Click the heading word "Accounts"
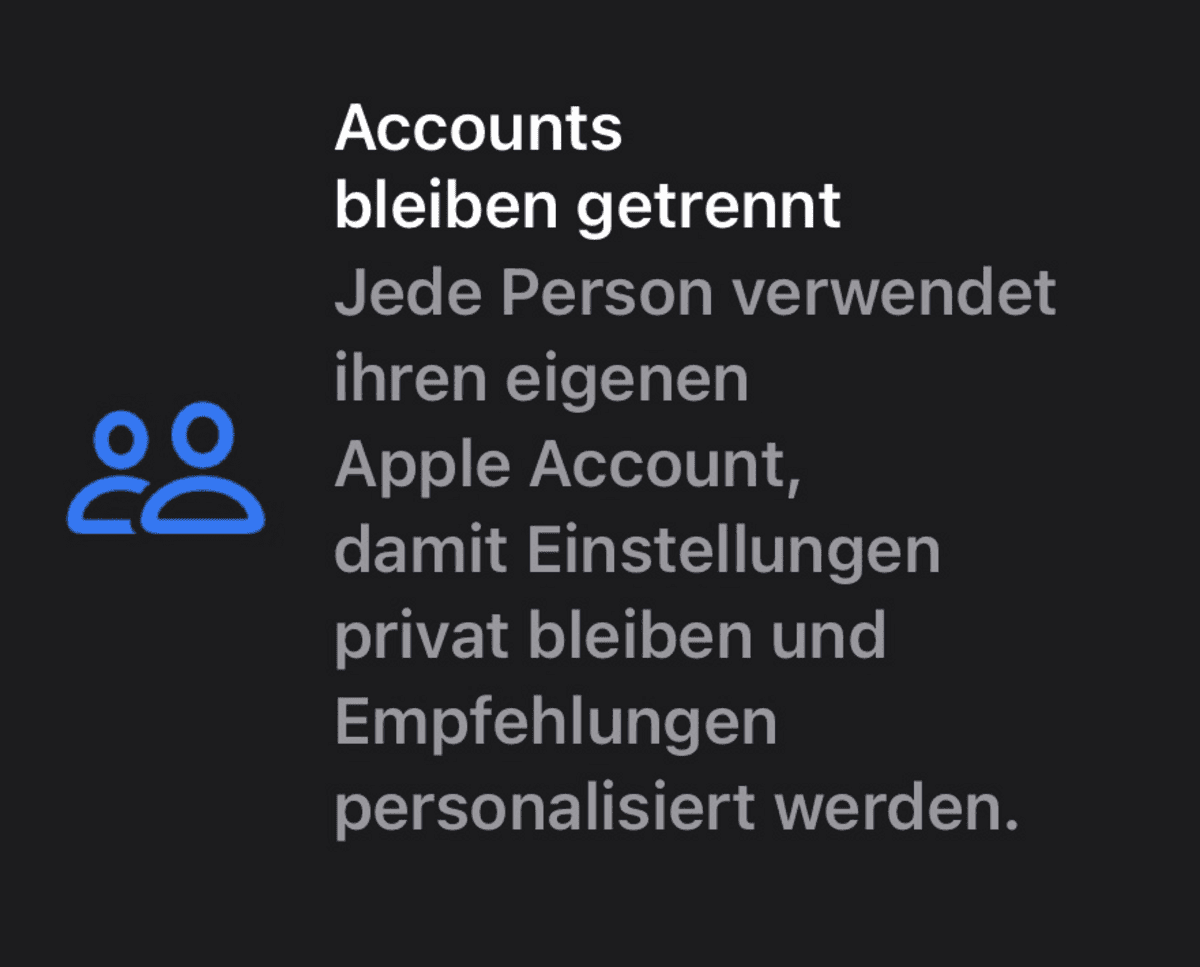This screenshot has width=1200, height=967. pyautogui.click(x=478, y=128)
